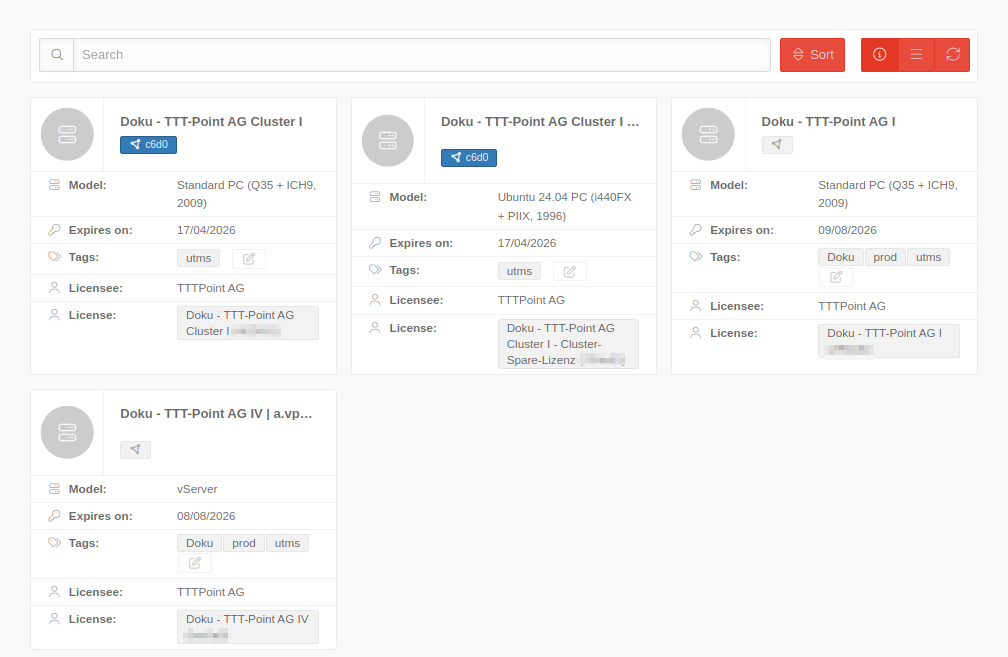Select 'Doku' tag on AG IV card
1008x657 pixels.
point(200,543)
